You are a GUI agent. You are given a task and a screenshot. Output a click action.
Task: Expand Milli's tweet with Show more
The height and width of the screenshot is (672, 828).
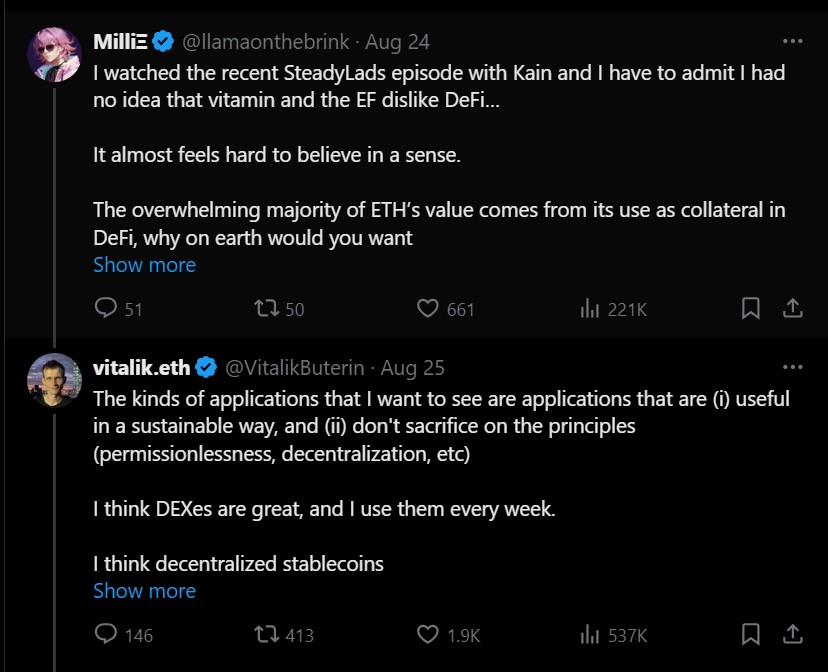pos(144,265)
